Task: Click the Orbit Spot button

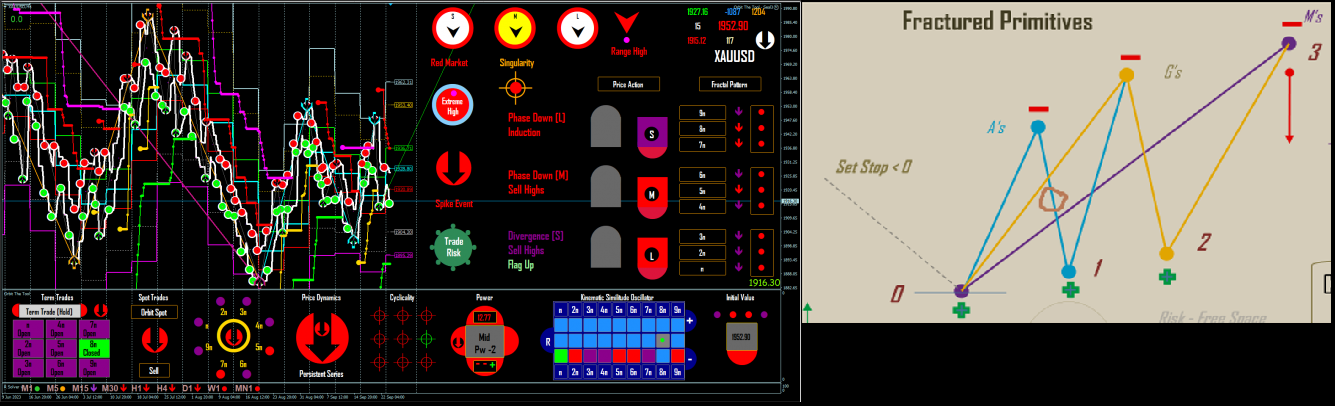Action: (x=154, y=312)
